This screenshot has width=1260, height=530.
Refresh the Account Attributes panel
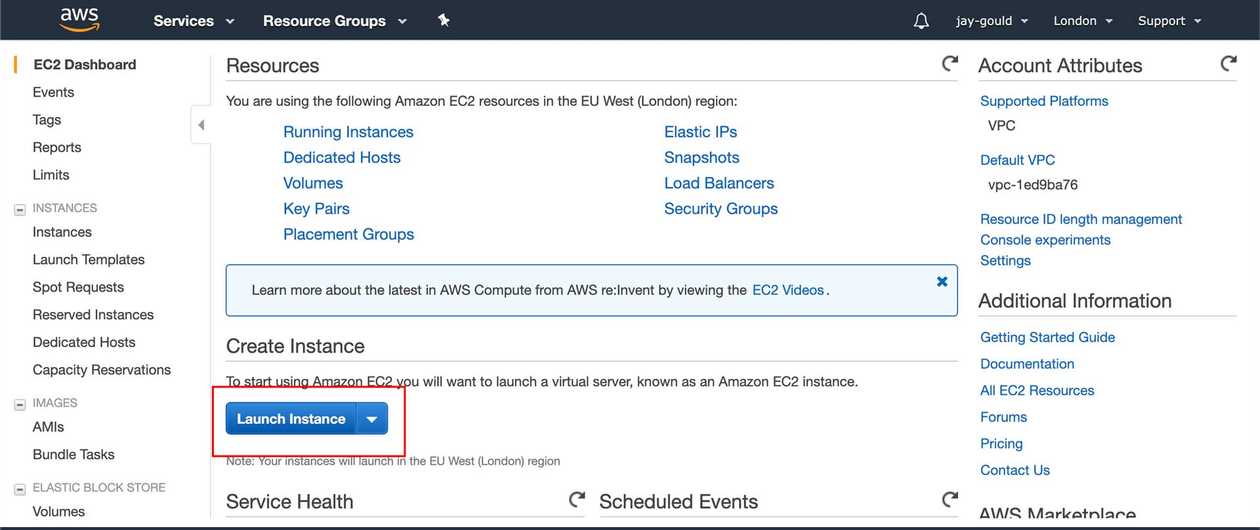pos(1229,64)
